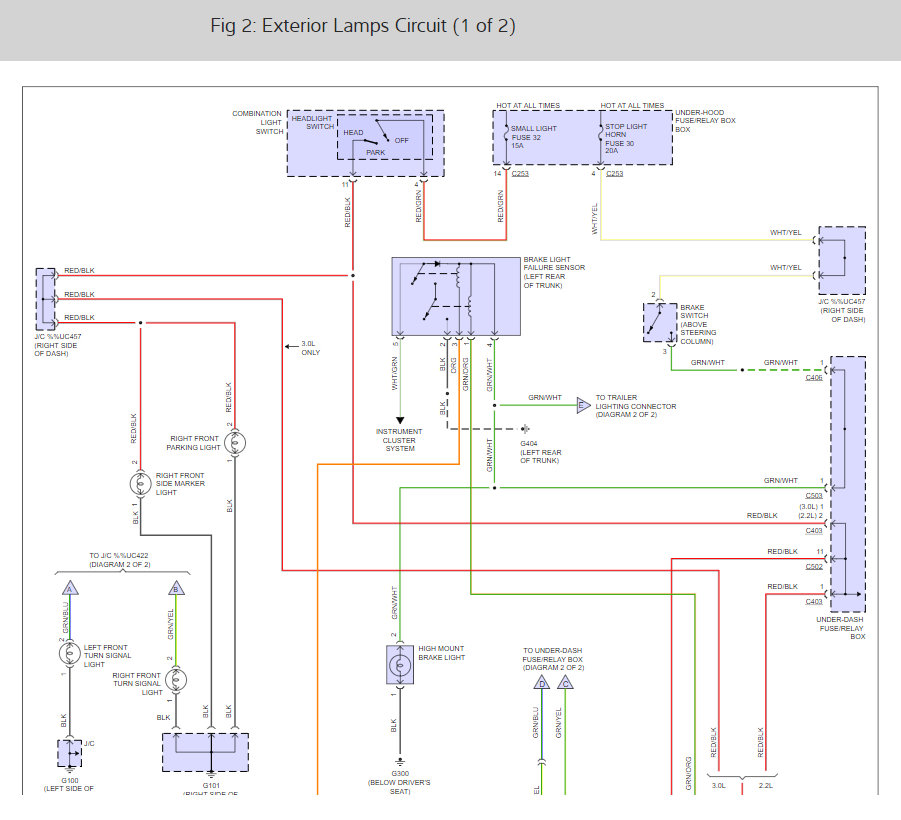Click the G300 (BELOW DRIVER'S SEAT) label
Image resolution: width=901 pixels, height=820 pixels.
(399, 783)
